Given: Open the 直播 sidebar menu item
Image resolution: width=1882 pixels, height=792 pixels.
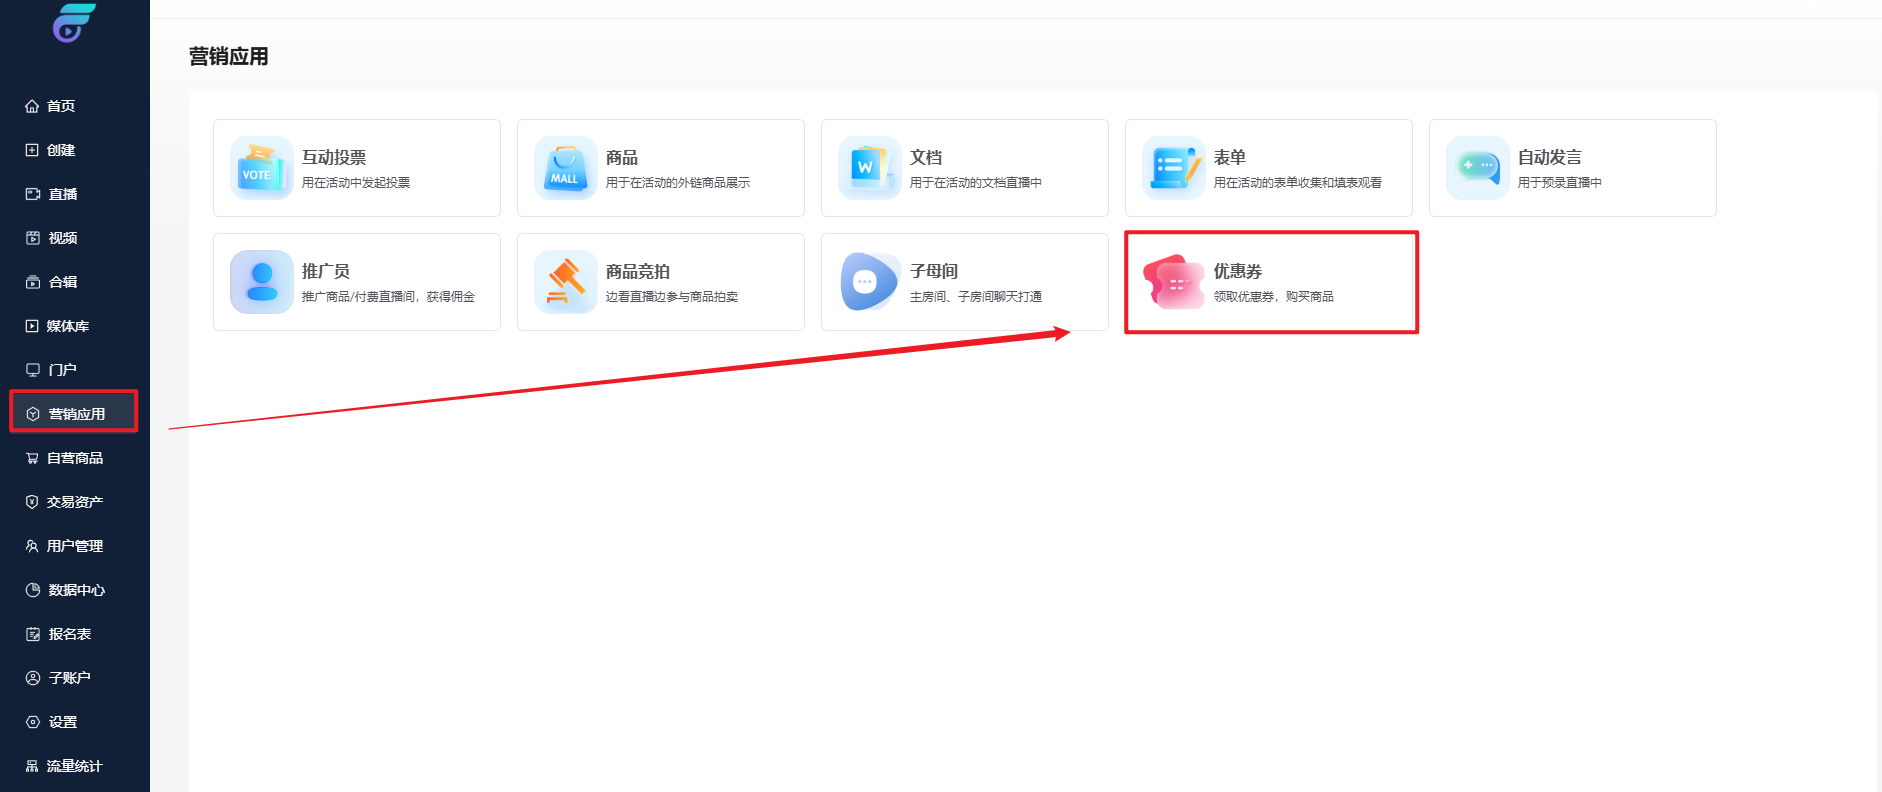Looking at the screenshot, I should point(62,194).
